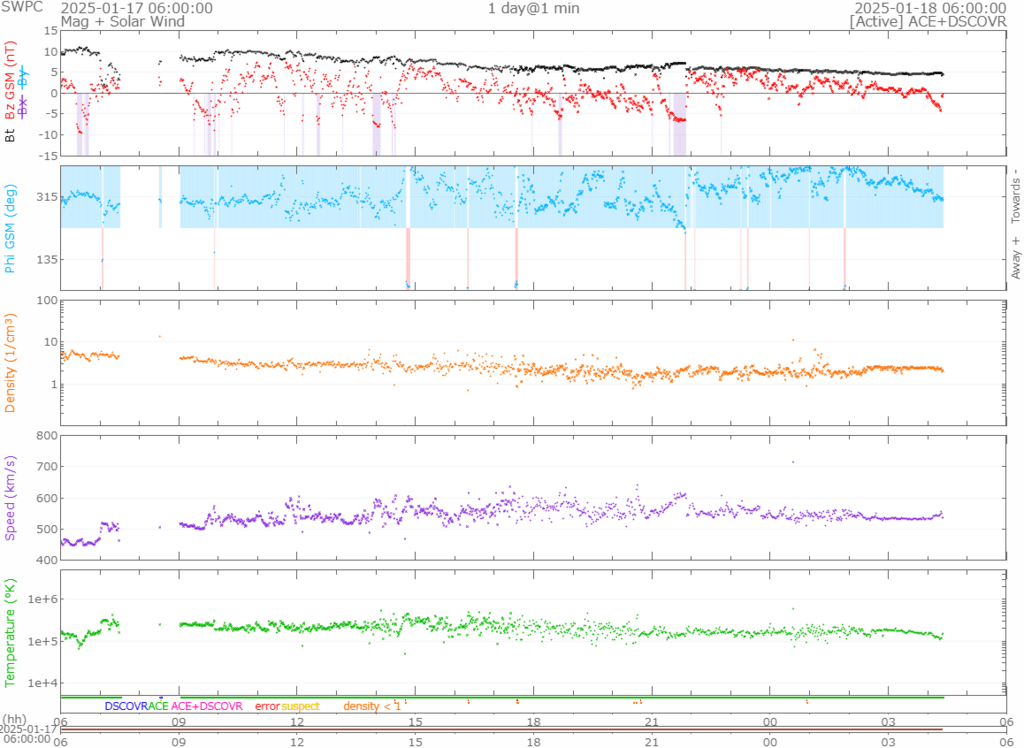Toggle the black Bt series label
Viewport: 1024px width, 748px height.
coord(11,133)
